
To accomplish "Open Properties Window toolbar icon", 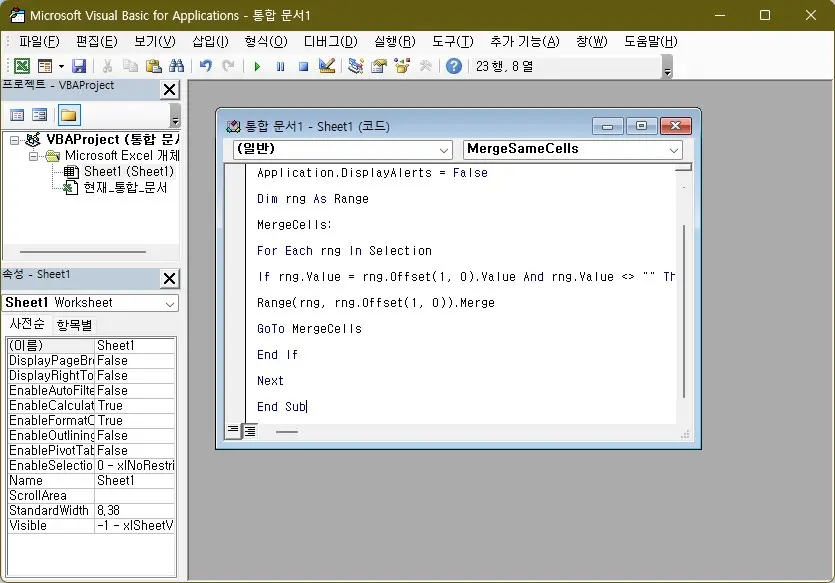I will pos(379,66).
